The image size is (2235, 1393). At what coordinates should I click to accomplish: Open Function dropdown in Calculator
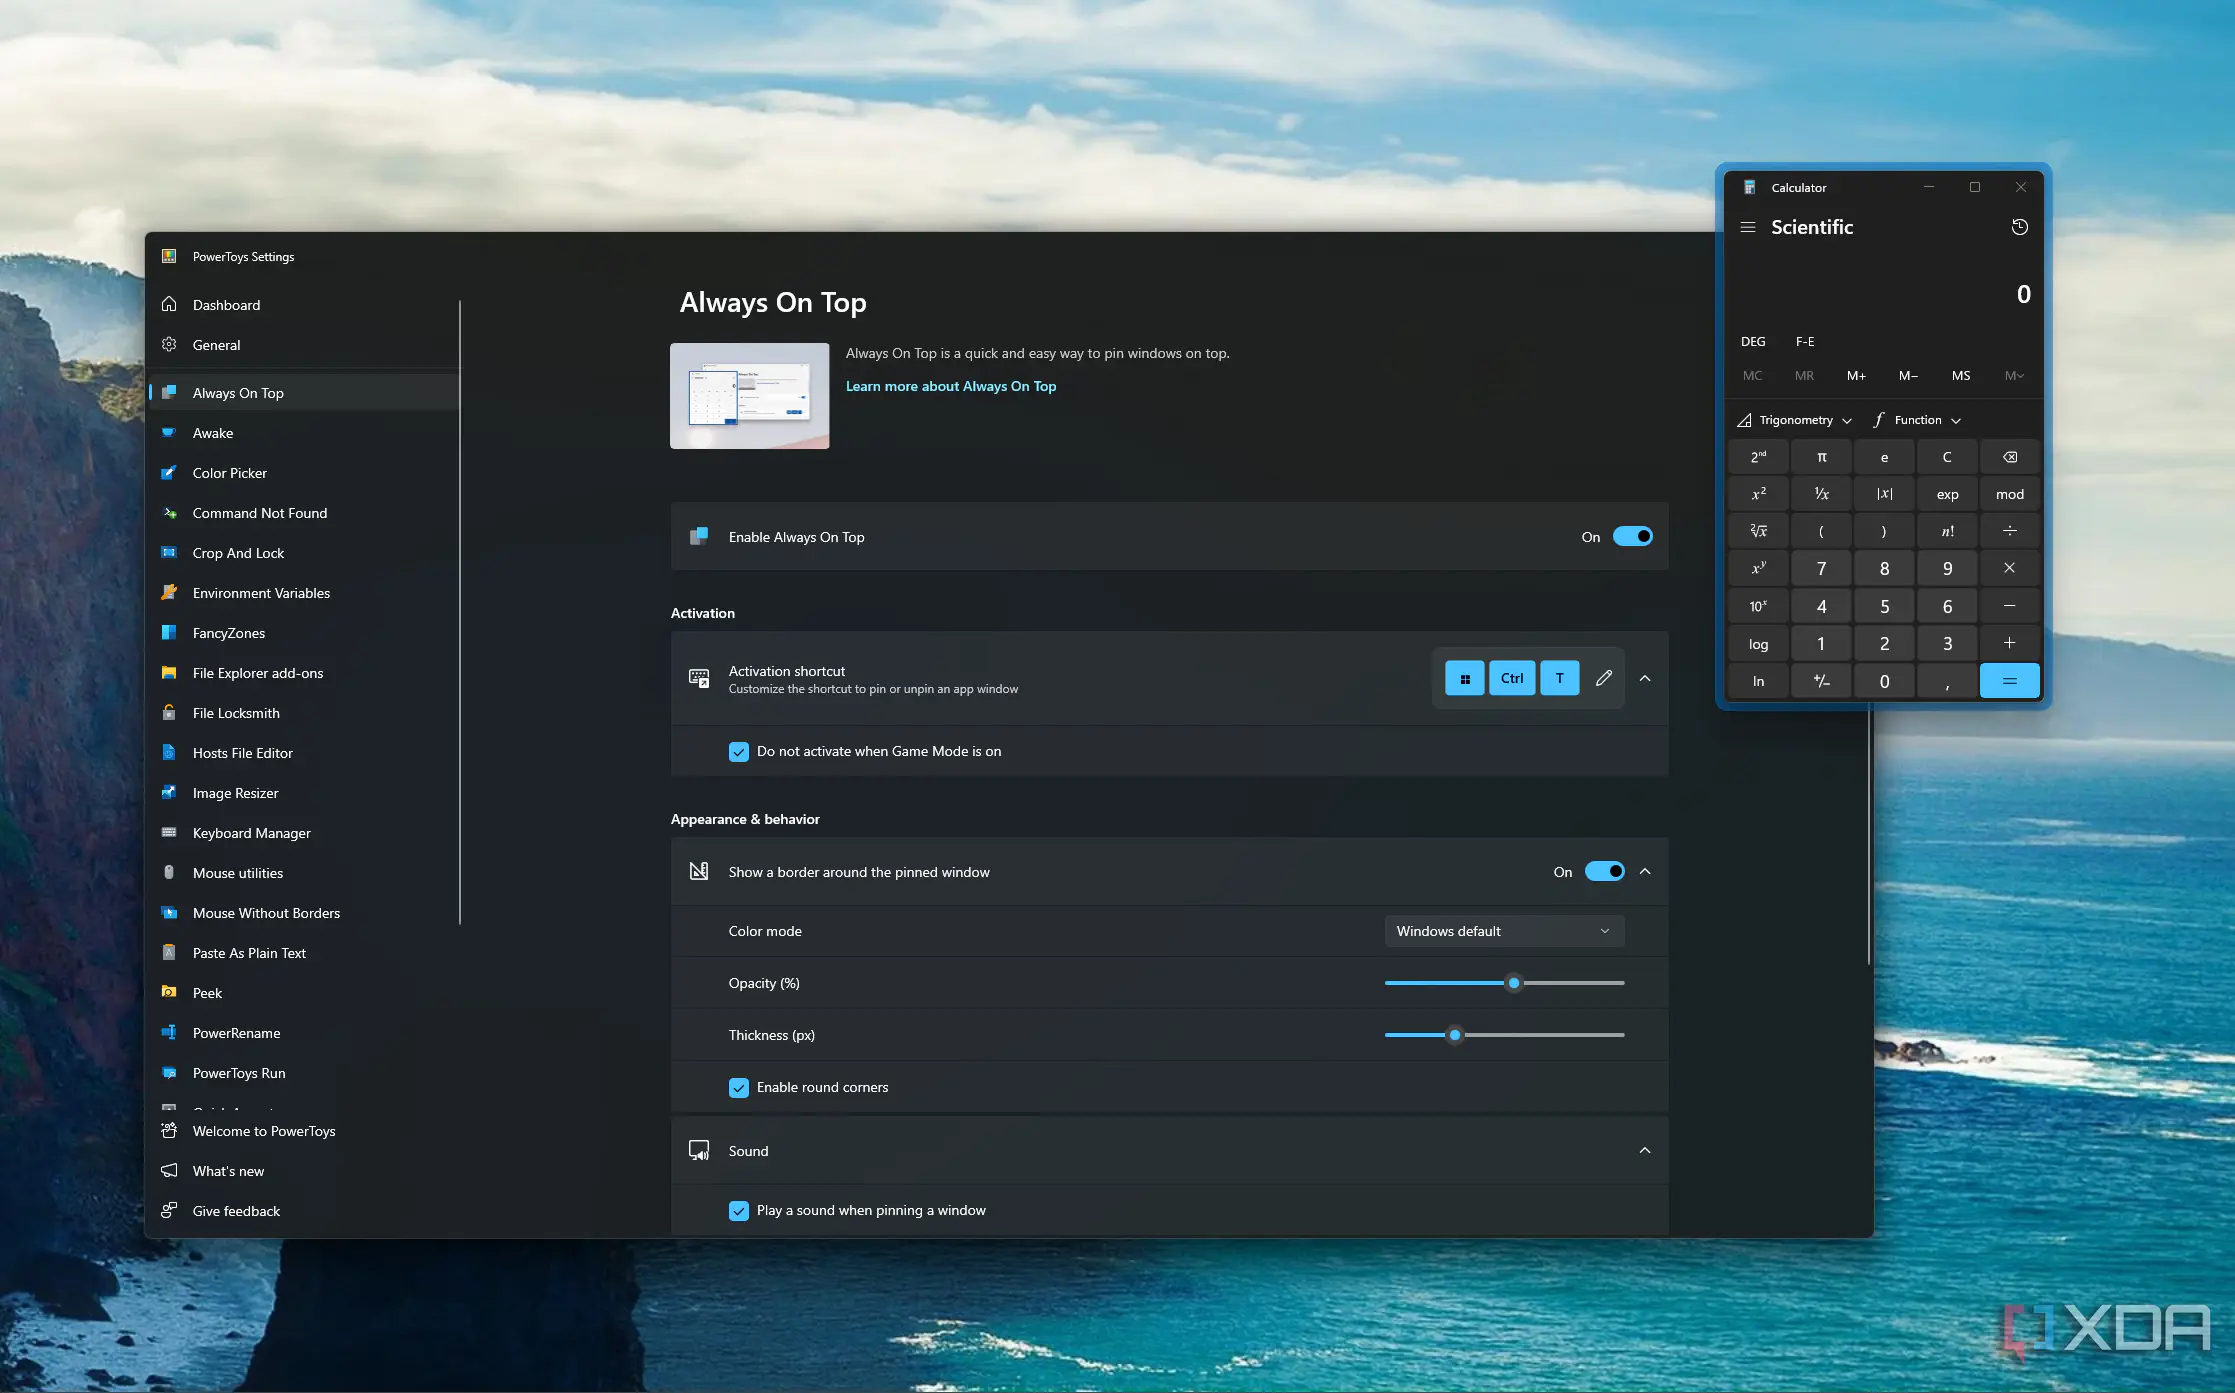(x=1917, y=420)
